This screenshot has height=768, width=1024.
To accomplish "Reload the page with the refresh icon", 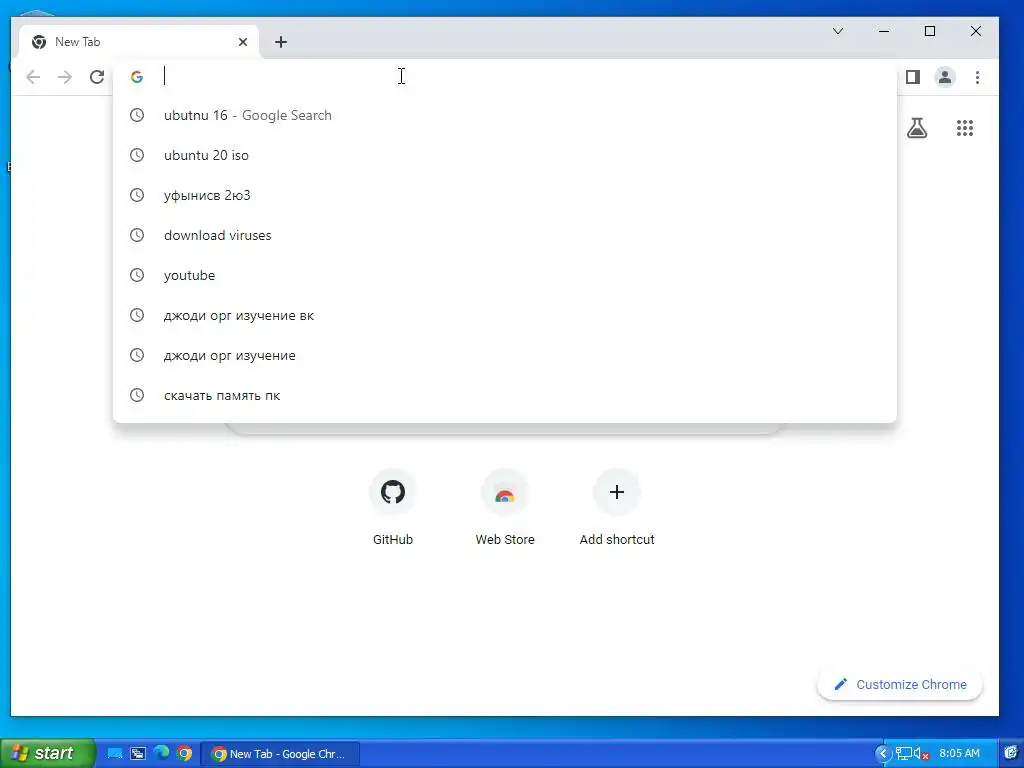I will pos(97,77).
